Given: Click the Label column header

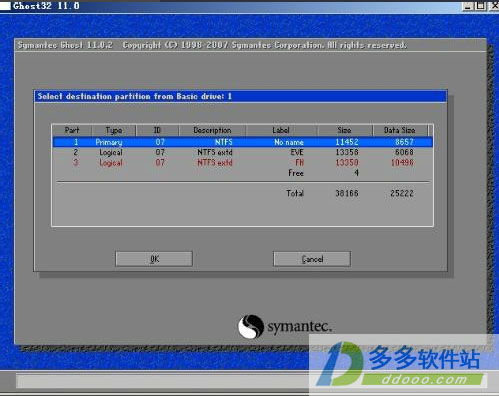Looking at the screenshot, I should [281, 130].
